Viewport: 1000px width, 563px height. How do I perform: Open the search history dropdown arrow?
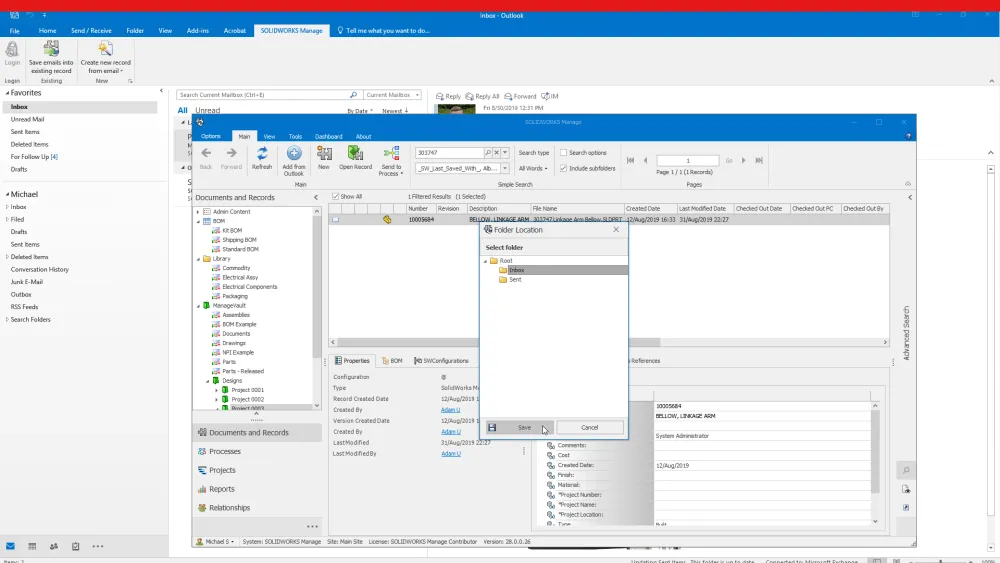505,153
